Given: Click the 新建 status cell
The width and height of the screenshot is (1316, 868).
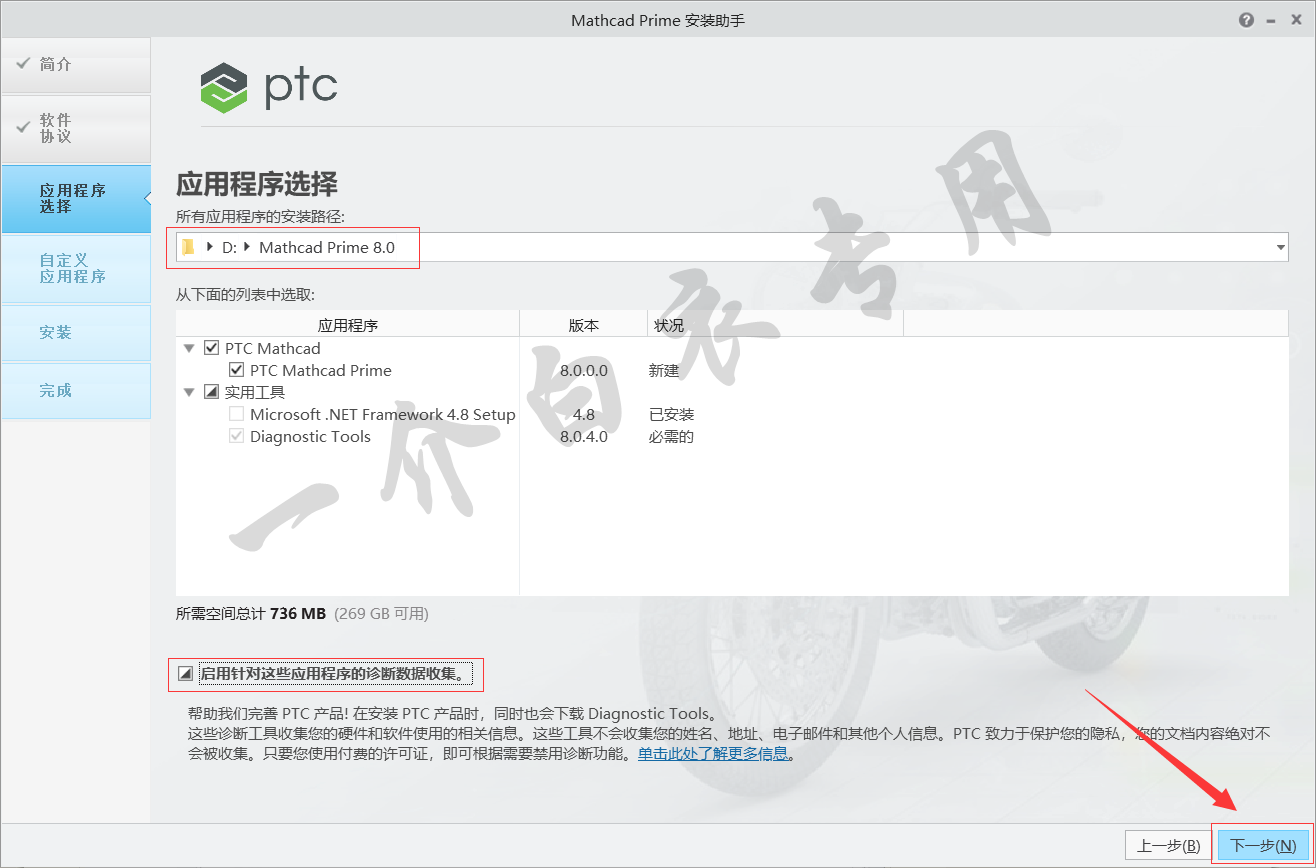Looking at the screenshot, I should pos(664,370).
